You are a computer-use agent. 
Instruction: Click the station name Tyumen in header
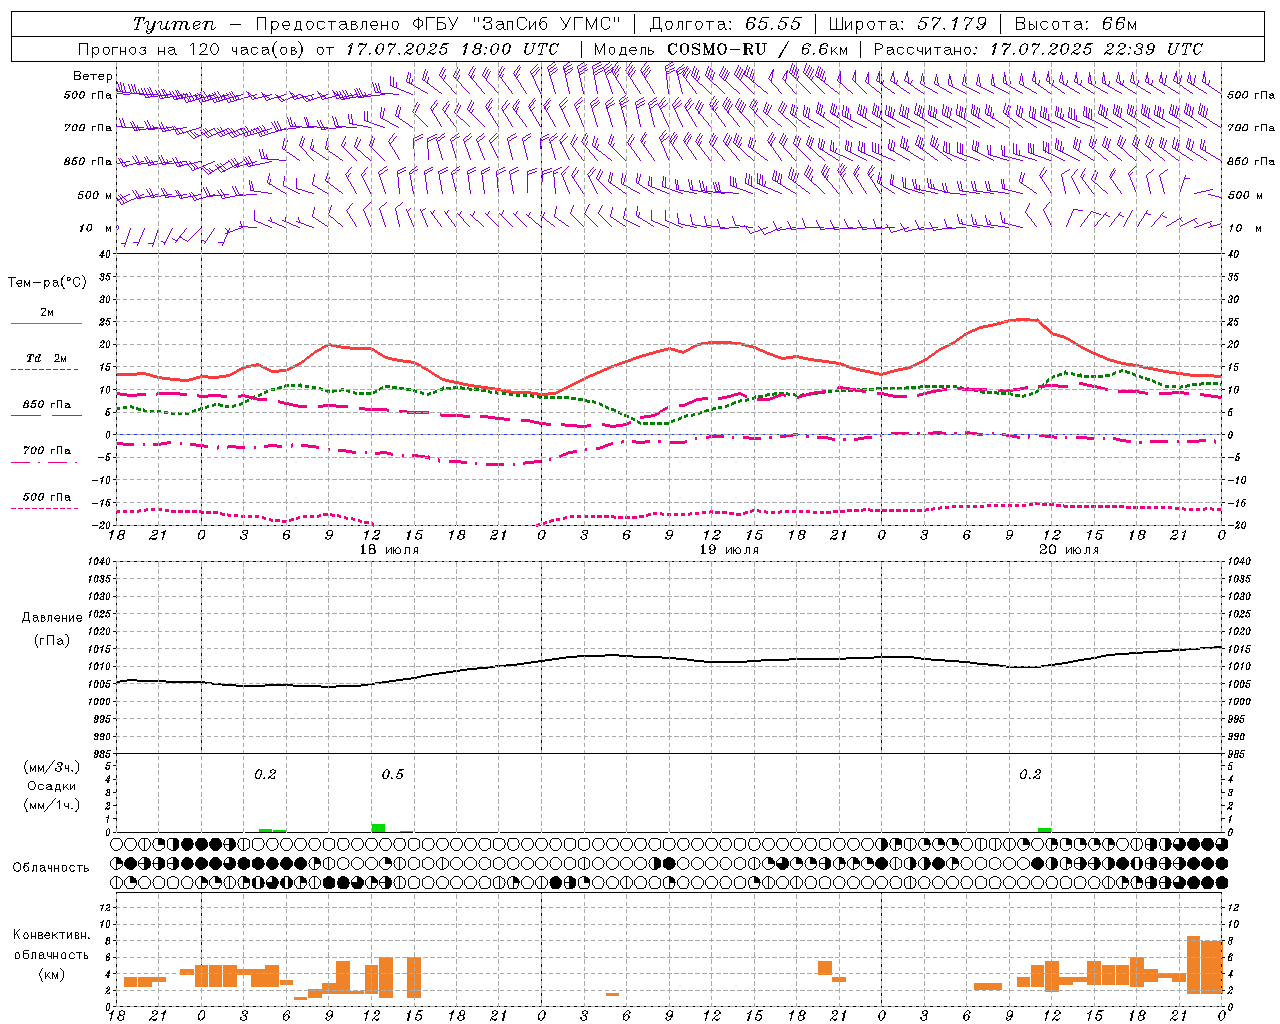click(x=174, y=24)
